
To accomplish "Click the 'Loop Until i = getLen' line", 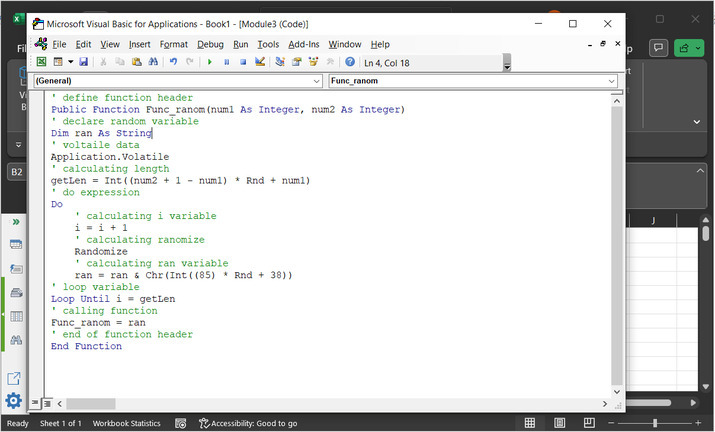I will 113,299.
